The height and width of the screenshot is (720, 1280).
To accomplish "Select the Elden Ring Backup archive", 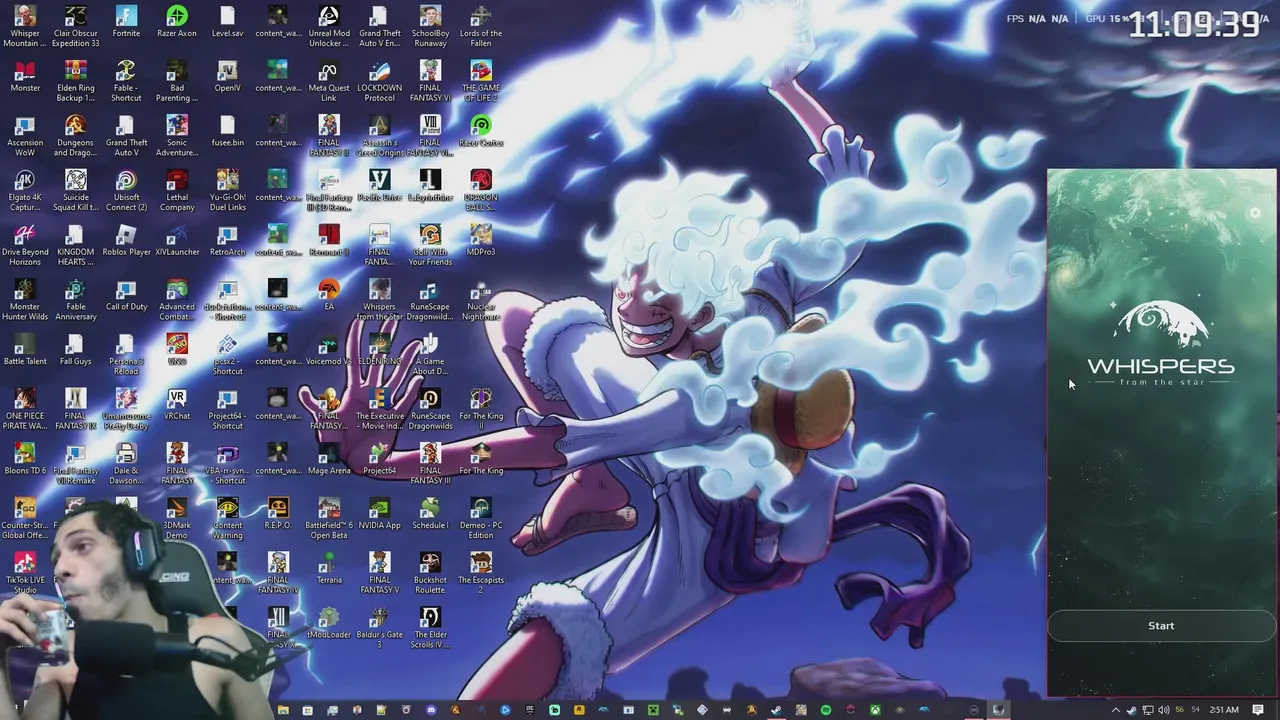I will coord(76,81).
